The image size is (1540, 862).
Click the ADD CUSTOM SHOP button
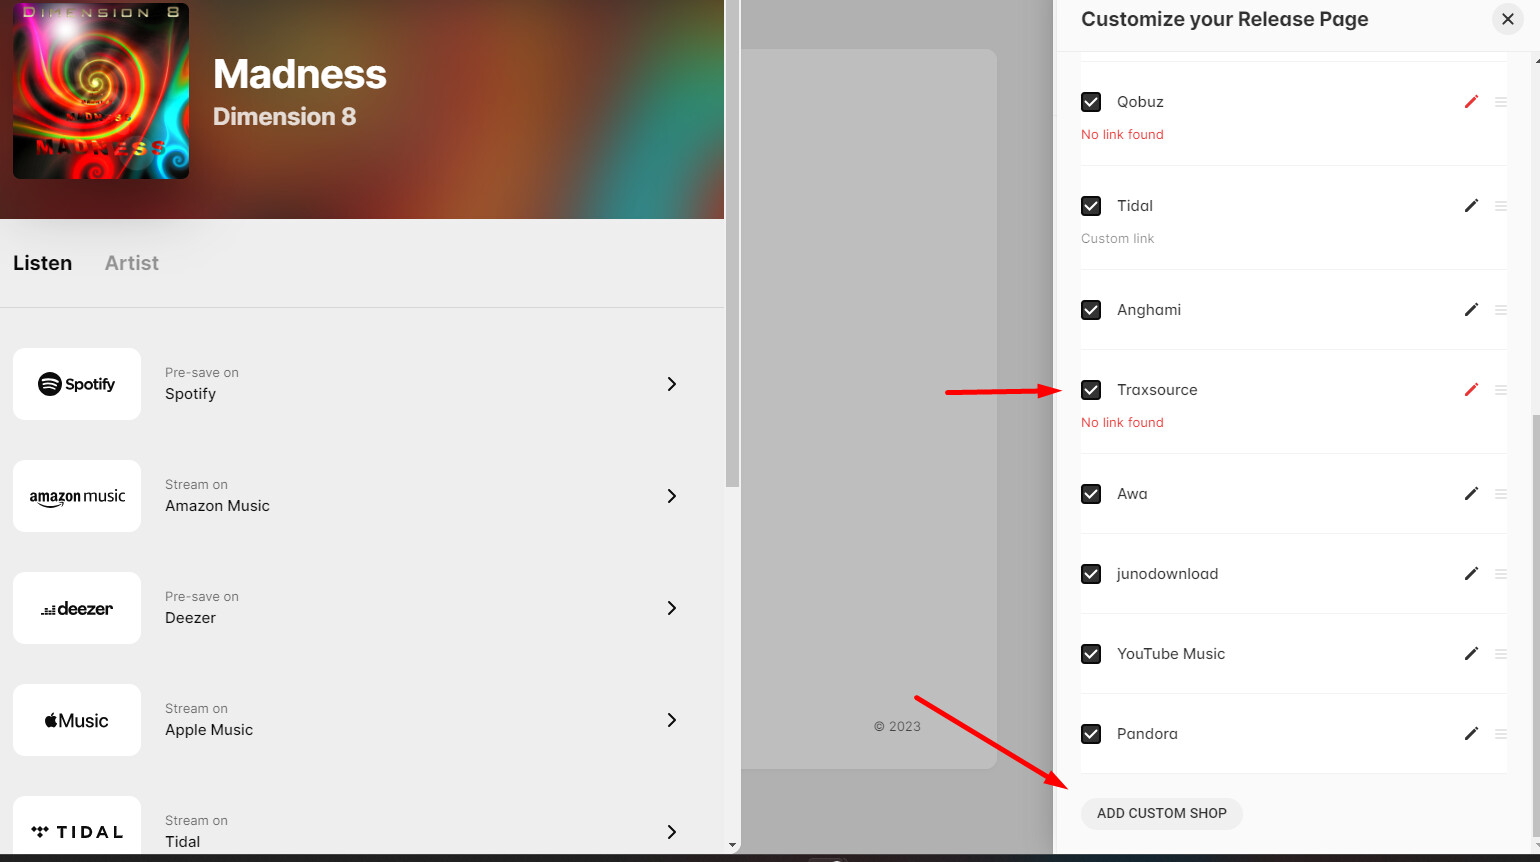pos(1162,813)
